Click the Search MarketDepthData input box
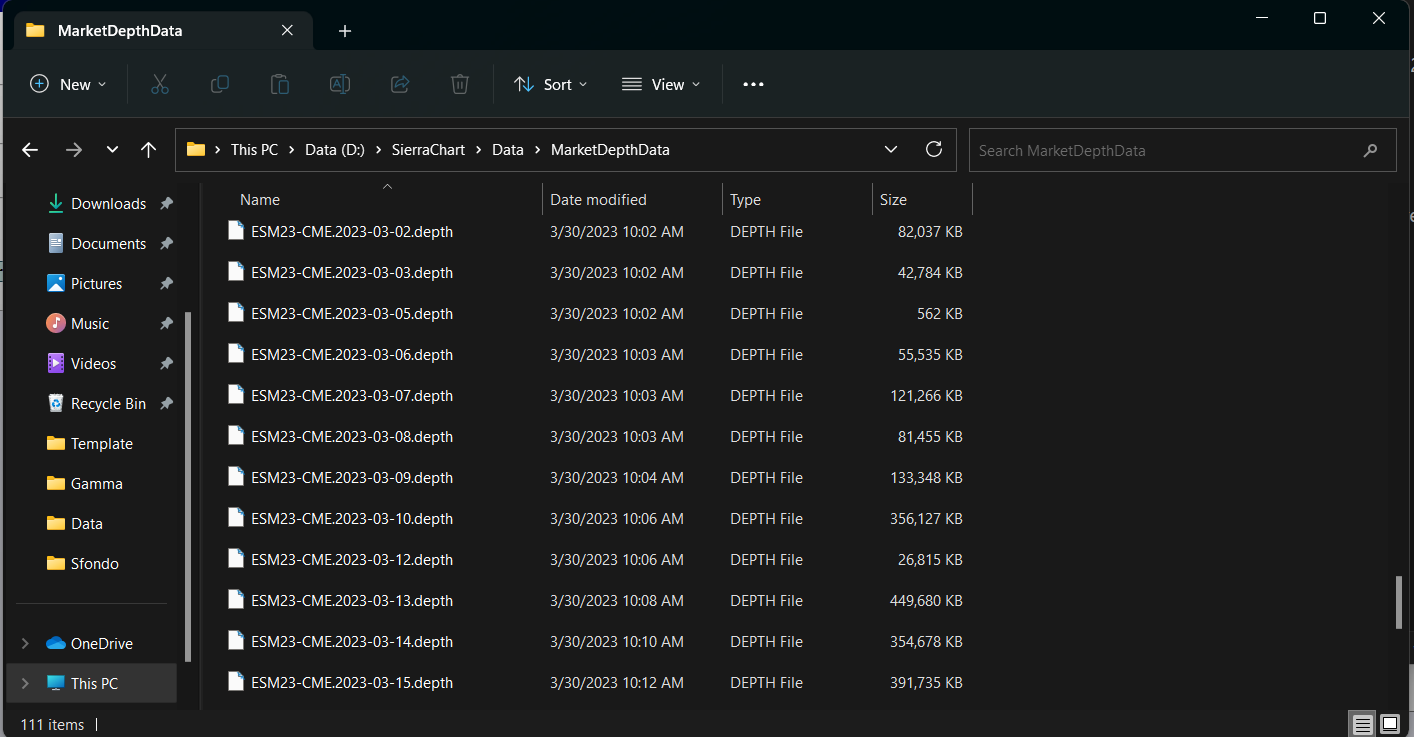Screen dimensions: 1414x737 click(1165, 150)
